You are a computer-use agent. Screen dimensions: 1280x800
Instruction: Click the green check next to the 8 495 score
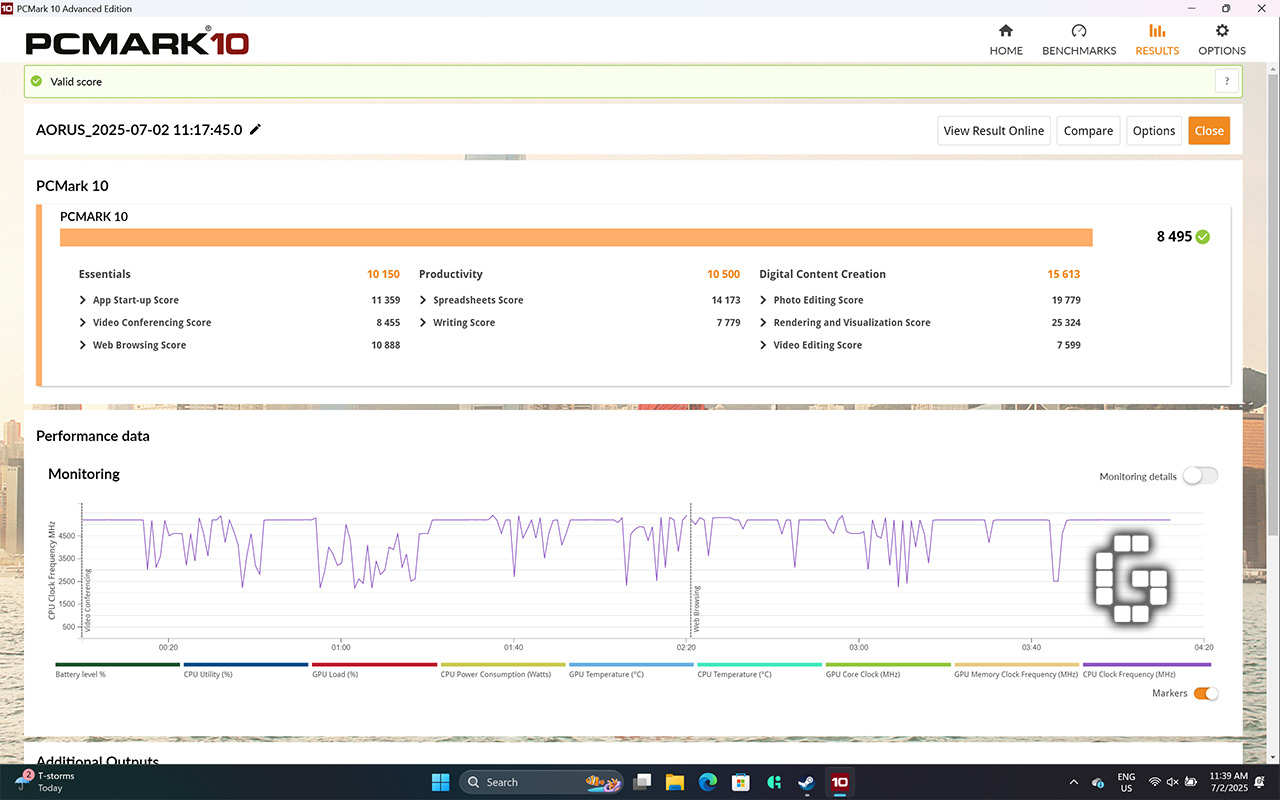pyautogui.click(x=1203, y=237)
